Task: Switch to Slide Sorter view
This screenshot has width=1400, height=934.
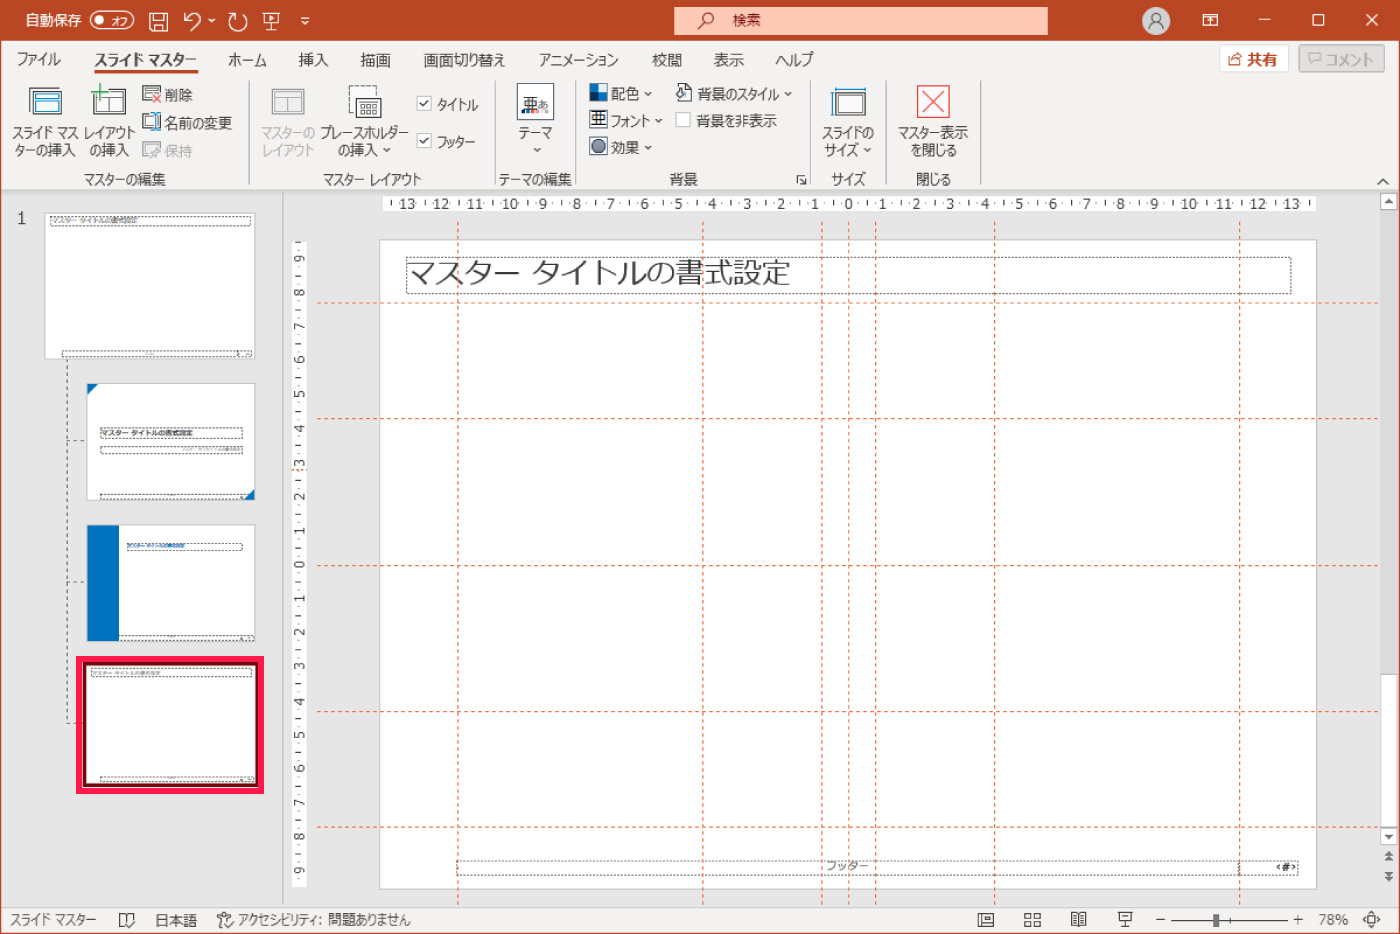Action: click(x=1033, y=920)
